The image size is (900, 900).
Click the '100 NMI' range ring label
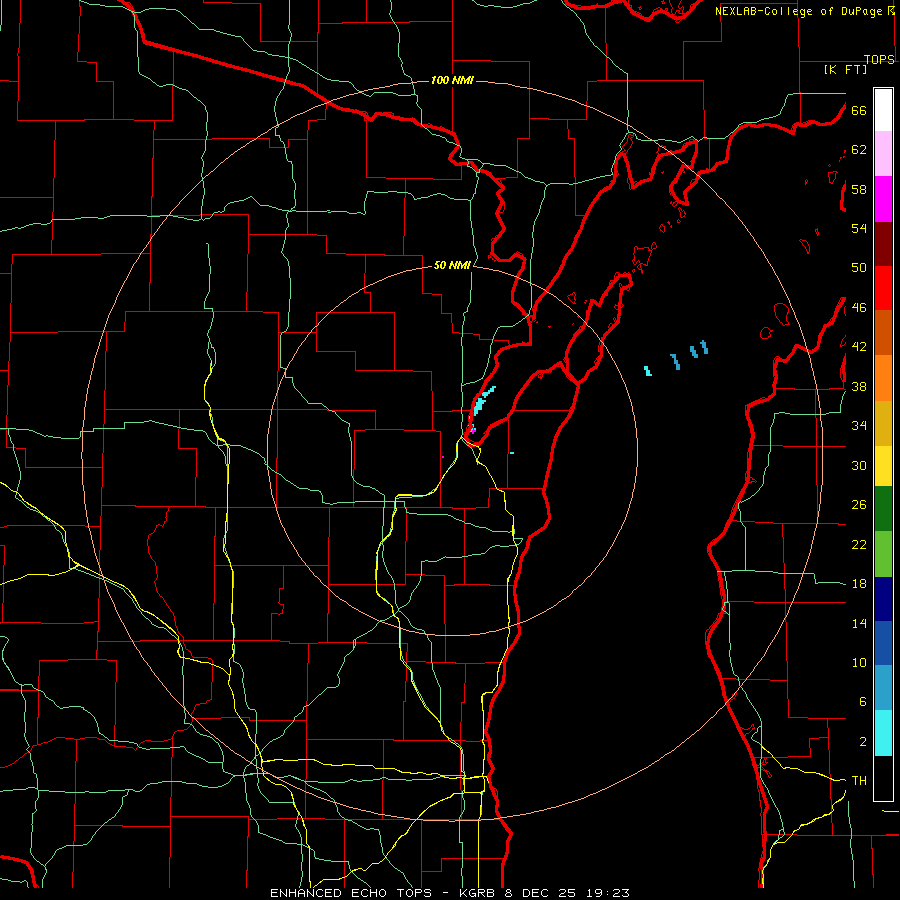coord(452,80)
